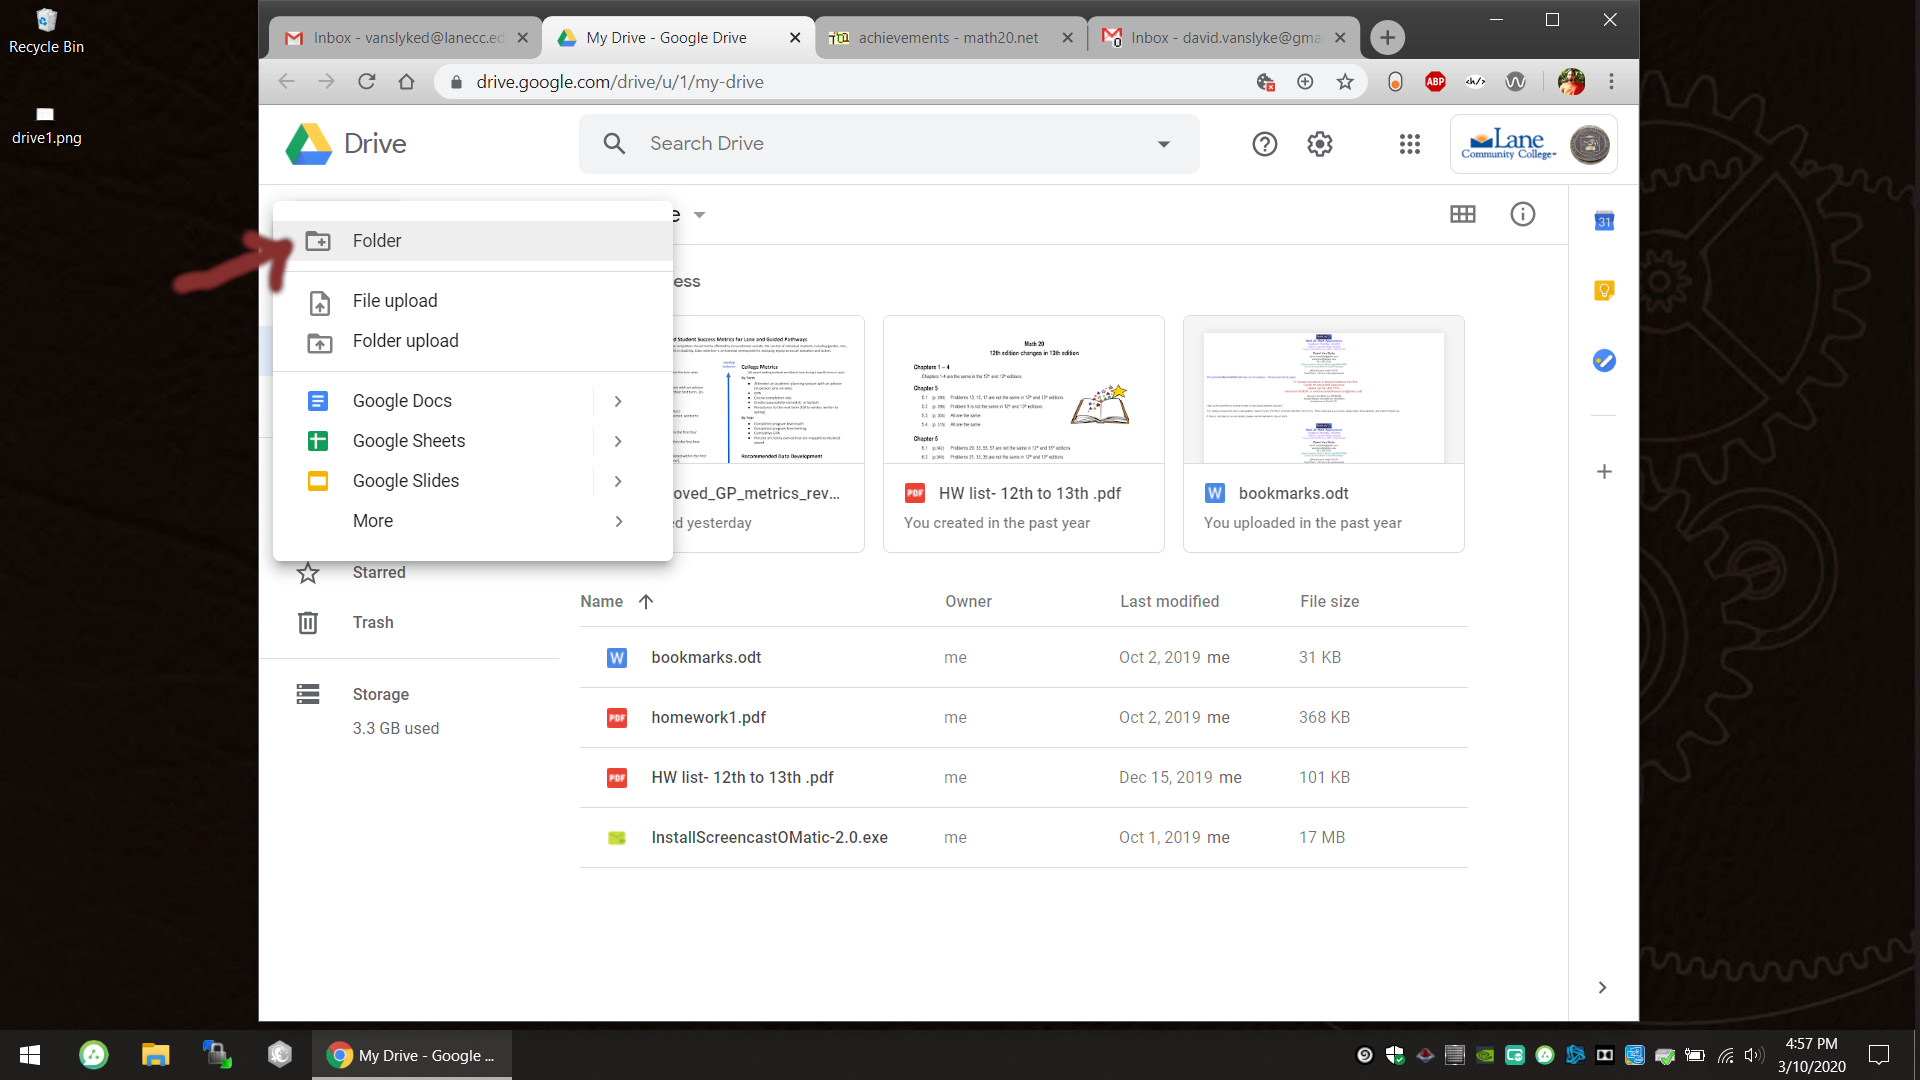Viewport: 1920px width, 1080px height.
Task: Choose File upload option
Action: pyautogui.click(x=472, y=301)
